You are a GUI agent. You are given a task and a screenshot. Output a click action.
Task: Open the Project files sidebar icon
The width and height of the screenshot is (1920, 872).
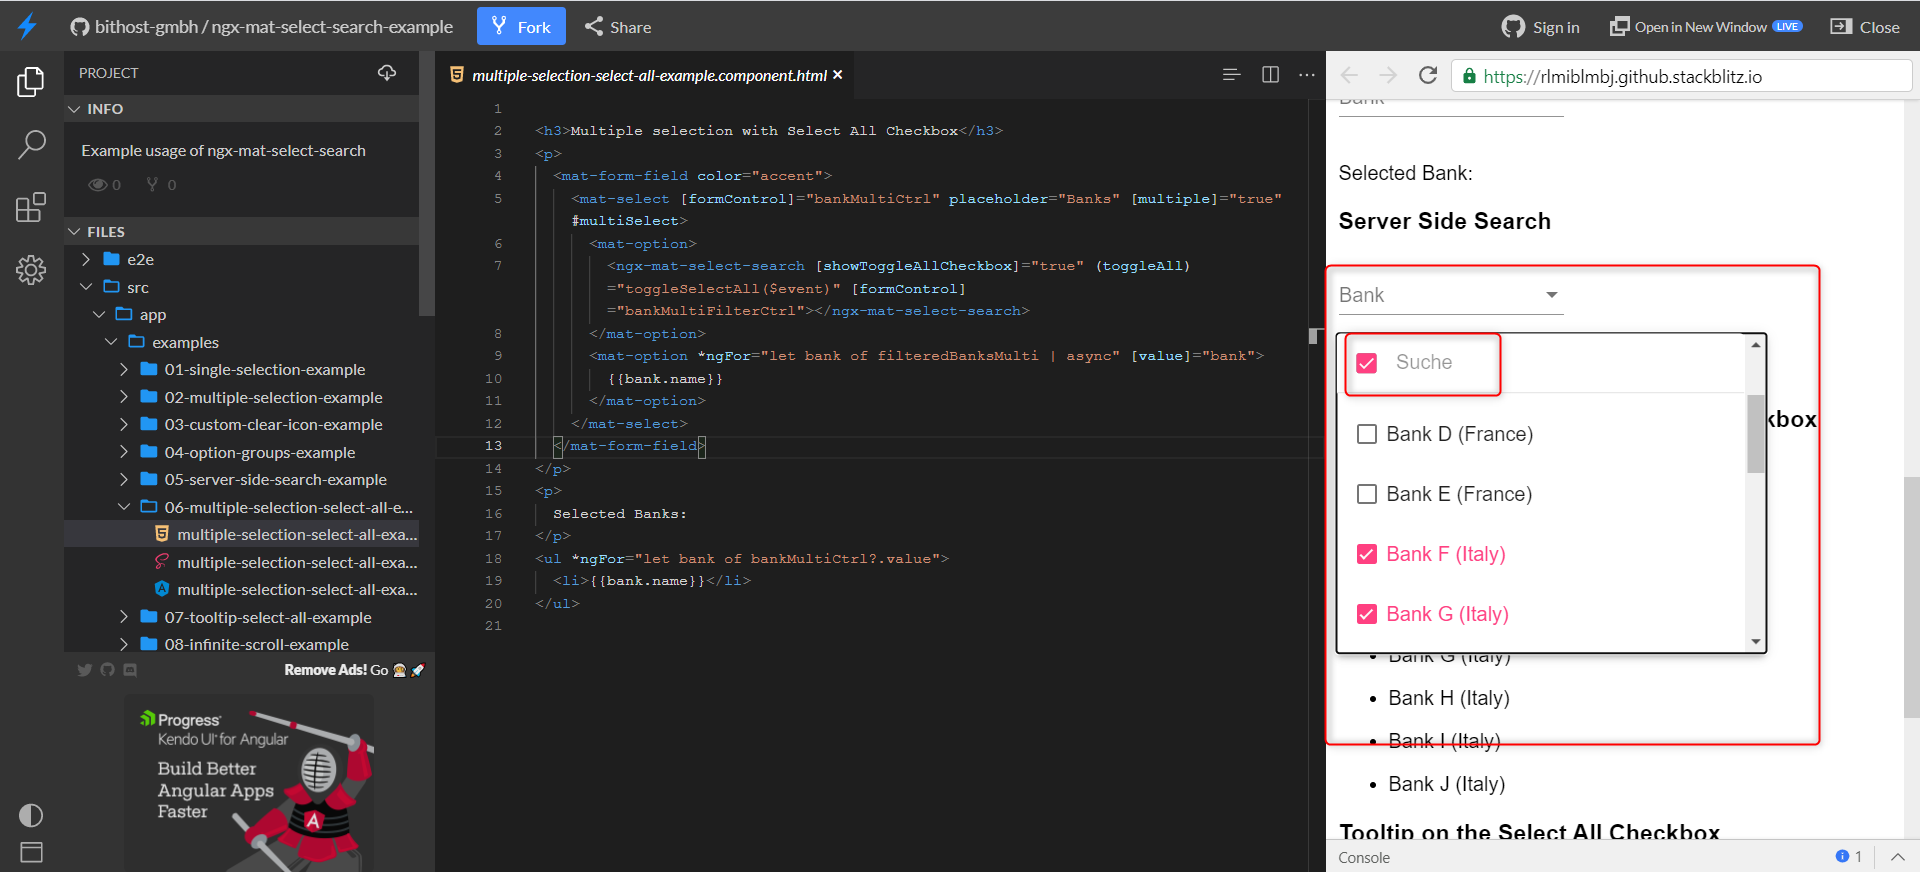pos(31,82)
